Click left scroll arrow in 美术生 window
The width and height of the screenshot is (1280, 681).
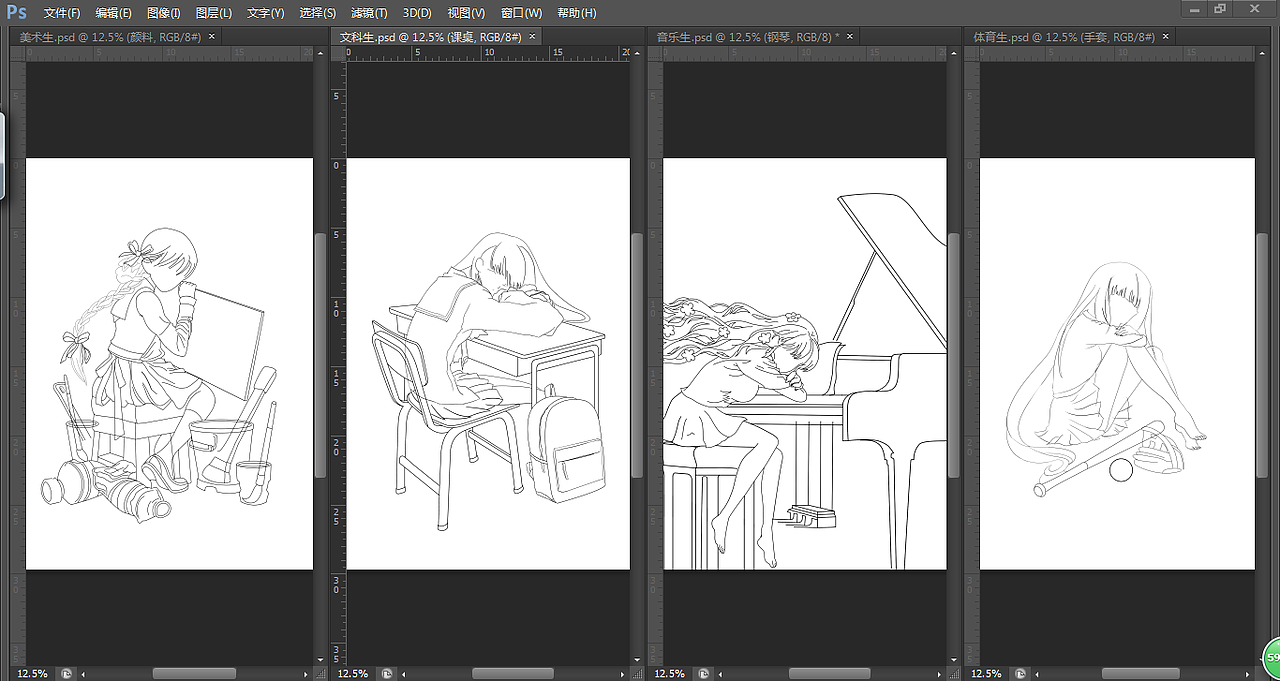point(83,674)
